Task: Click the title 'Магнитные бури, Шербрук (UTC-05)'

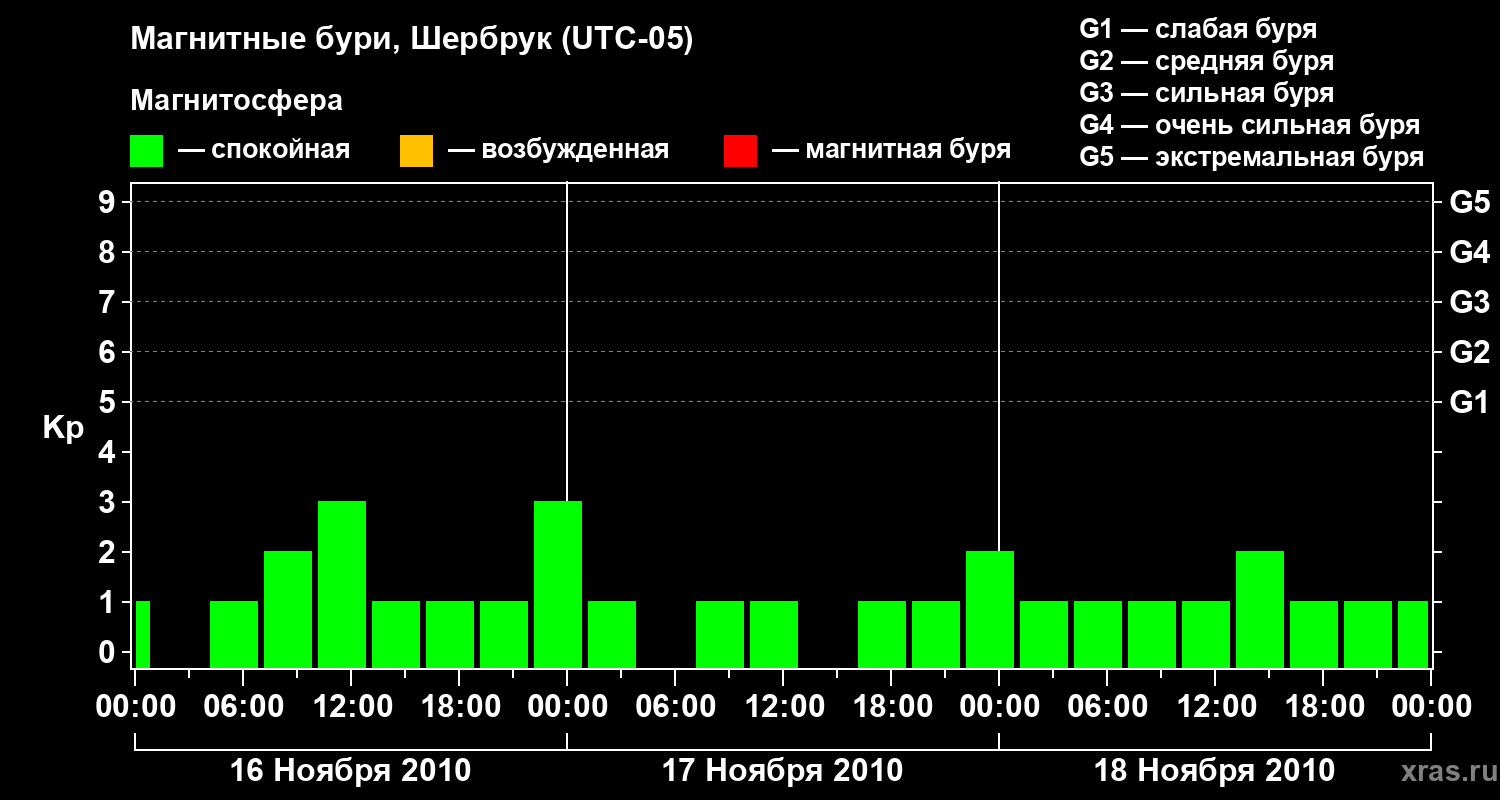Action: pyautogui.click(x=412, y=41)
